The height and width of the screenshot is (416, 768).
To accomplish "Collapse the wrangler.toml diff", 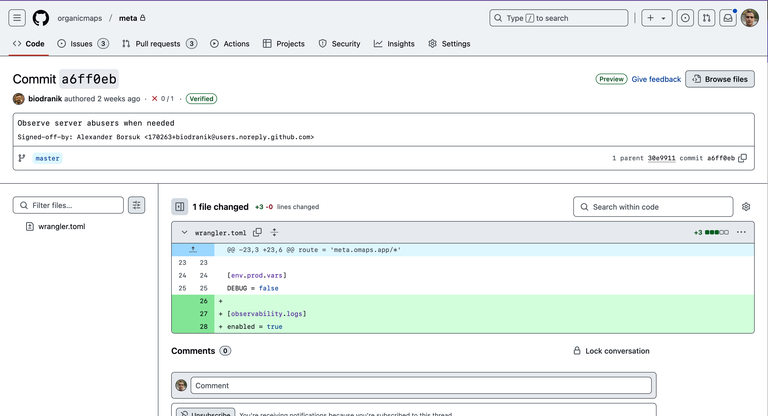I will (184, 232).
